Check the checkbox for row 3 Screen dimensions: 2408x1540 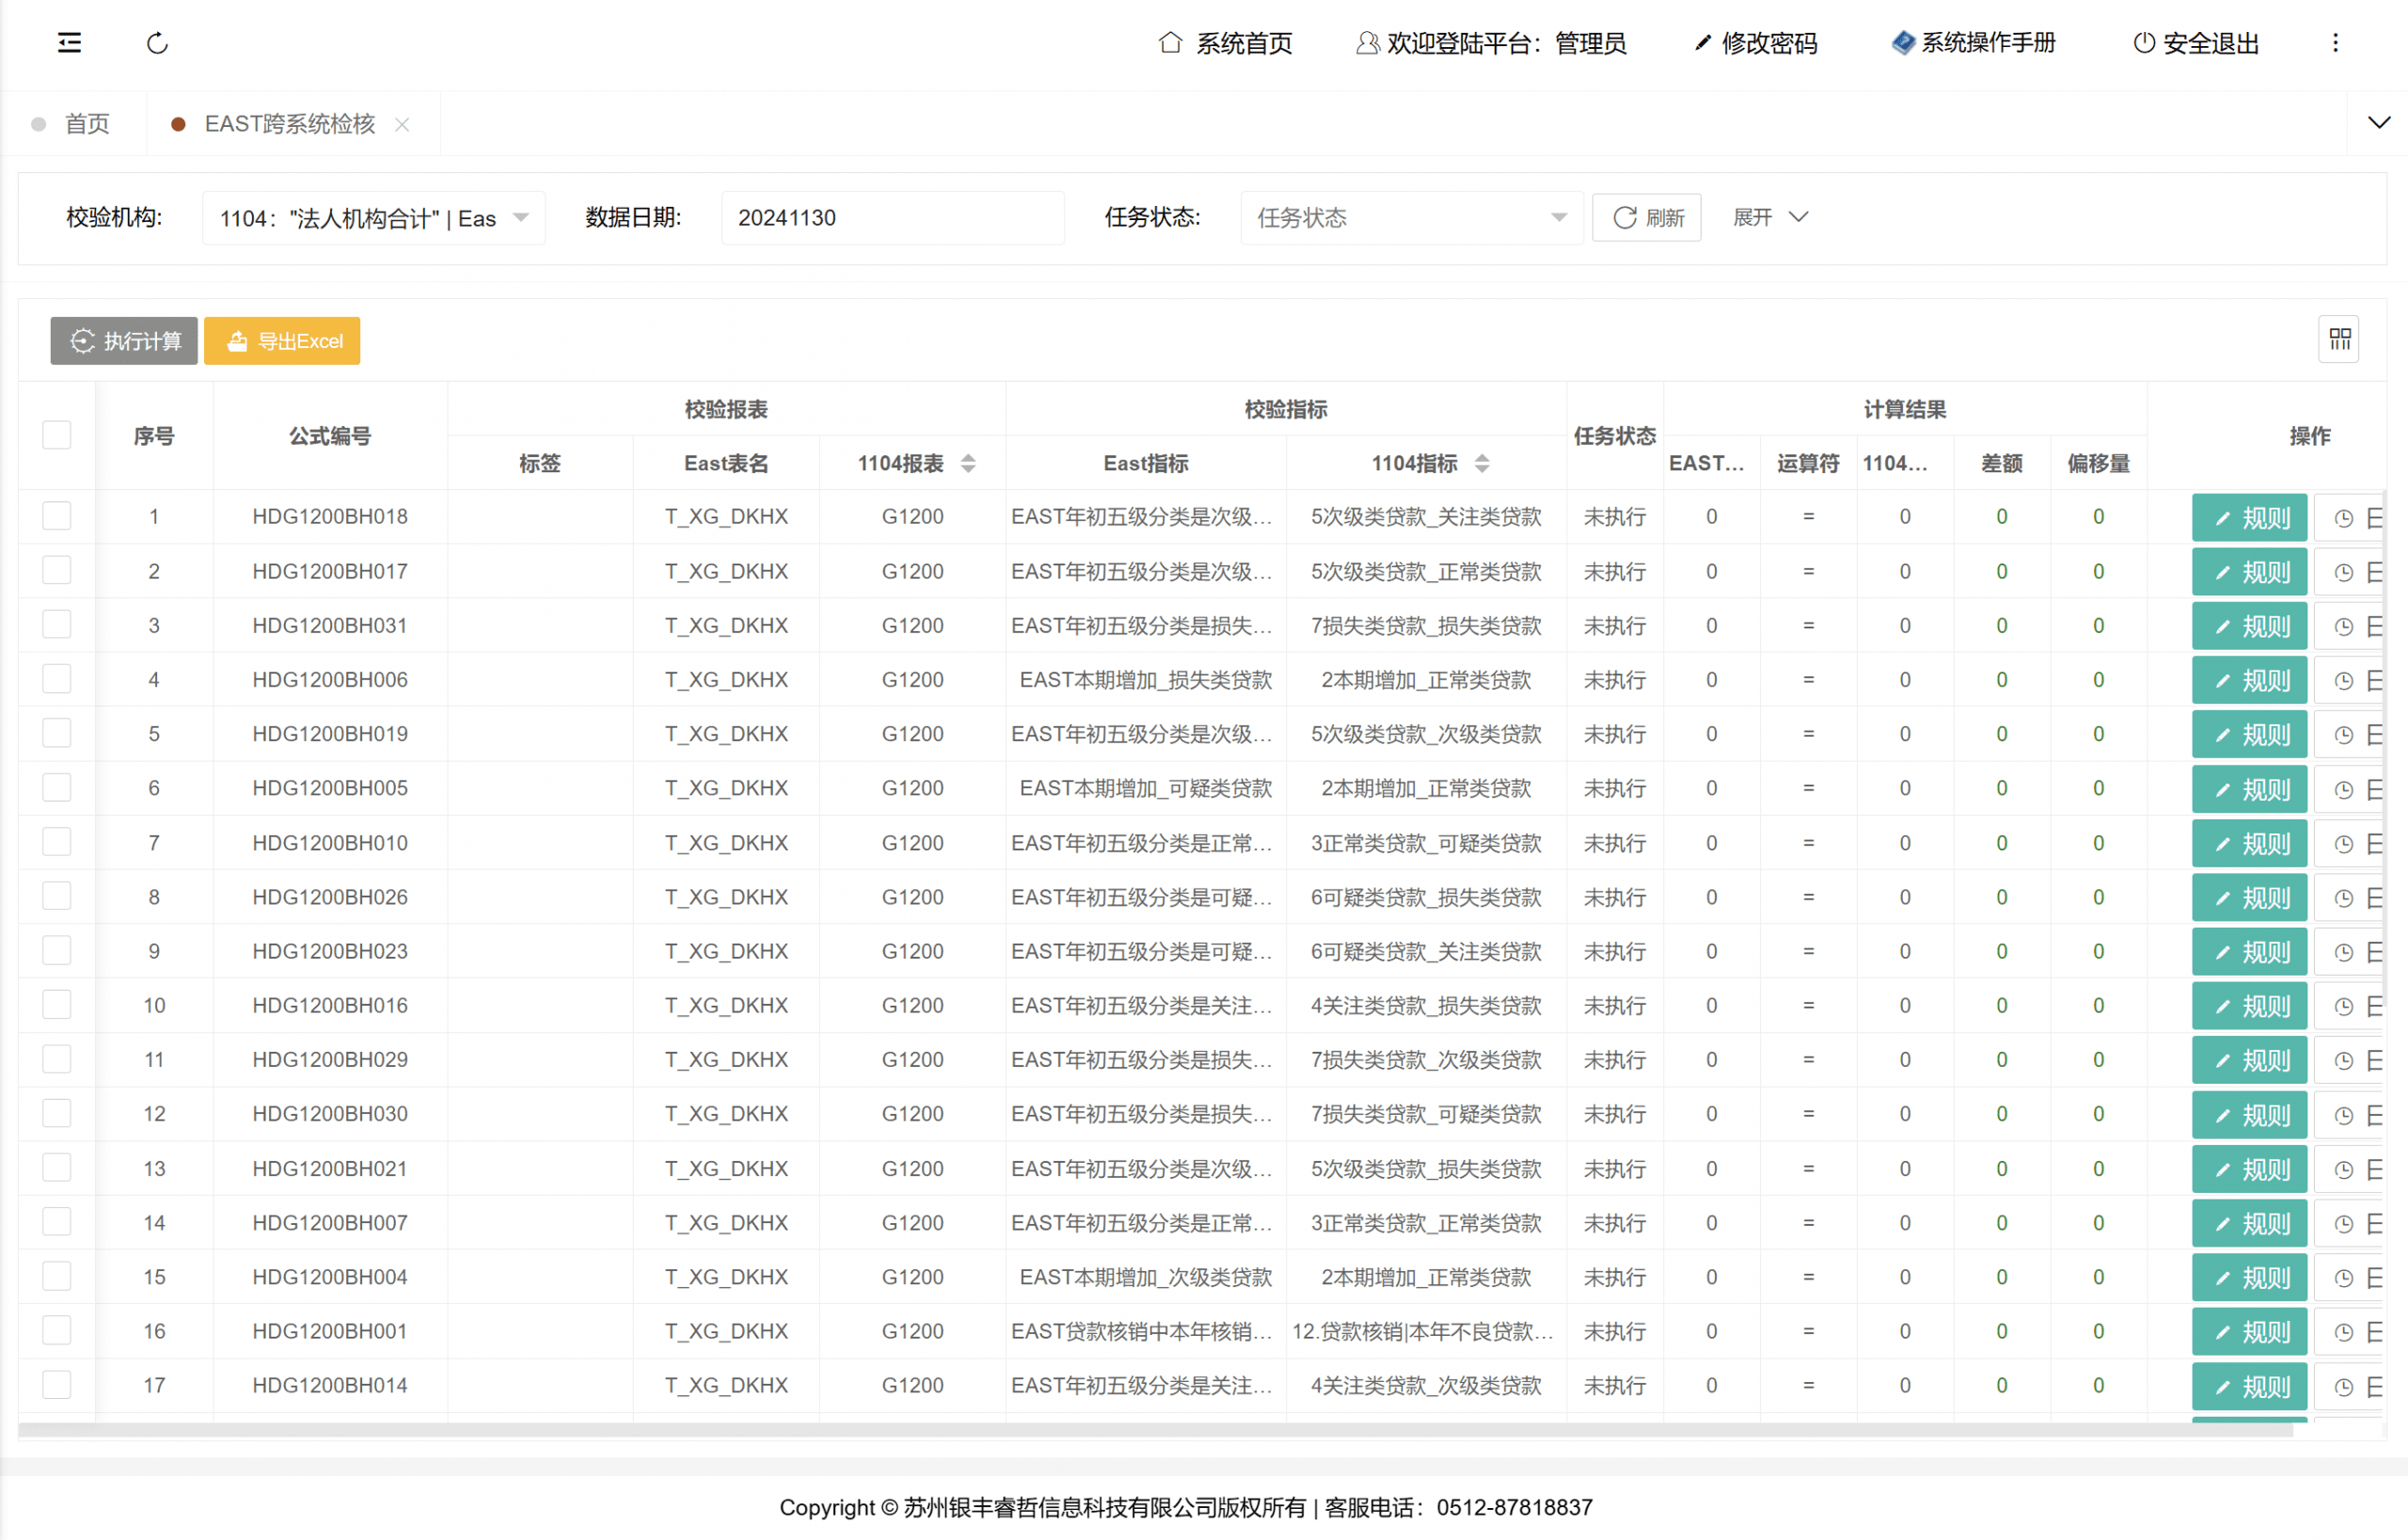click(57, 625)
